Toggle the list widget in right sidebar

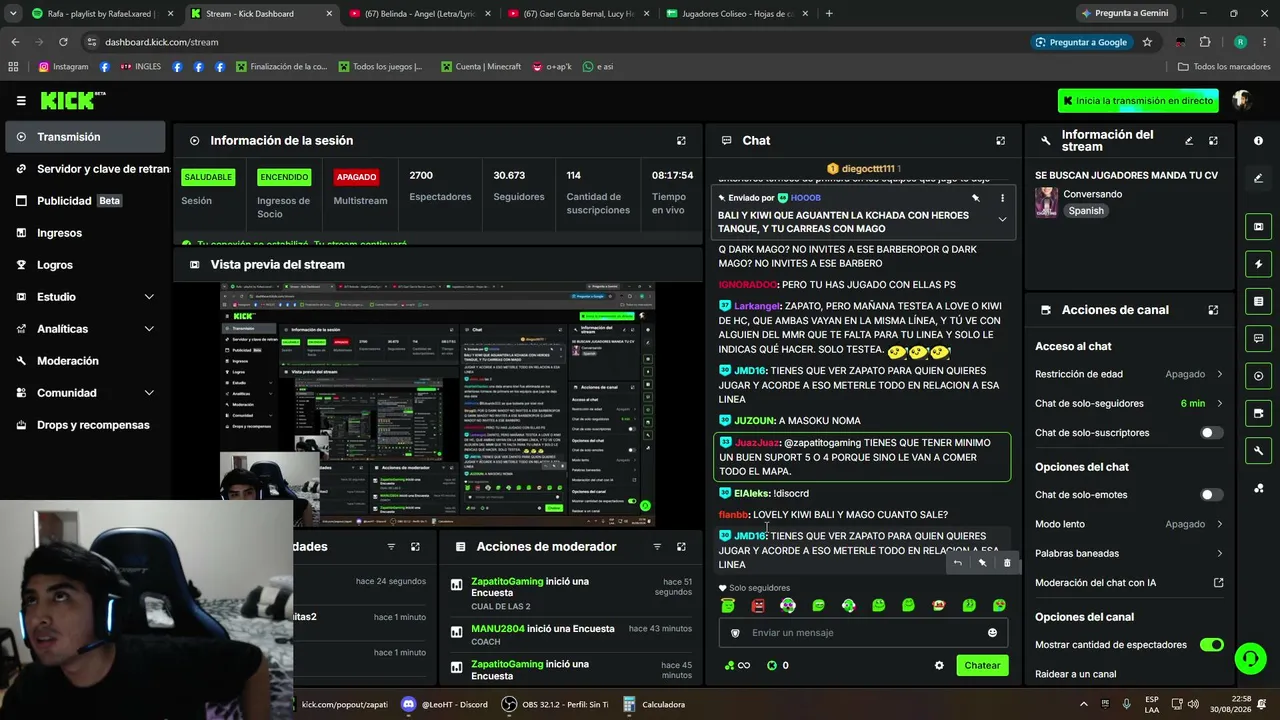tap(1258, 301)
